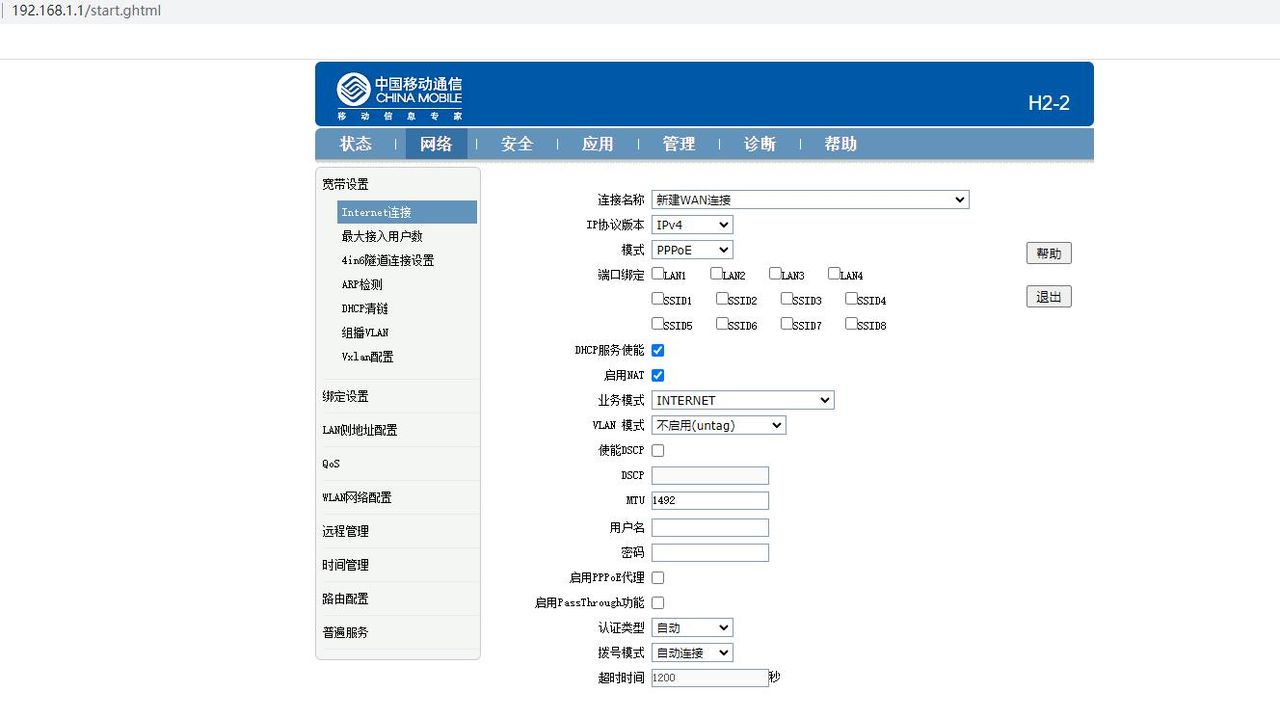
Task: Open 业务模式 INTERNET dropdown
Action: coord(743,400)
